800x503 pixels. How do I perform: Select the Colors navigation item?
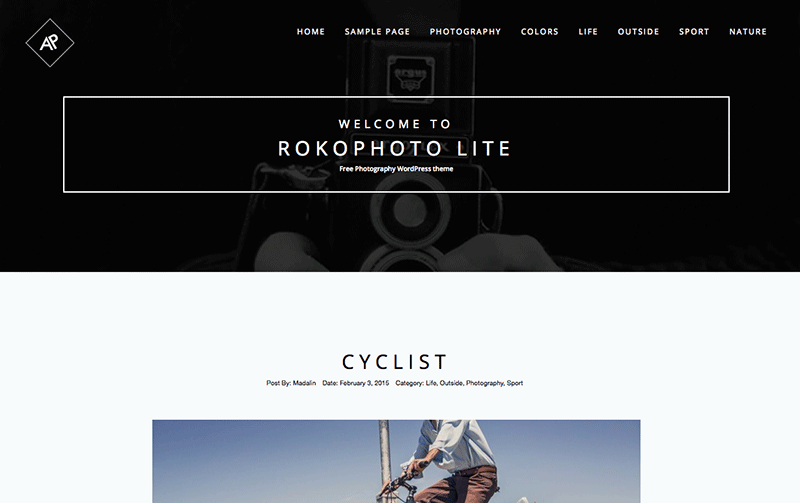tap(540, 32)
